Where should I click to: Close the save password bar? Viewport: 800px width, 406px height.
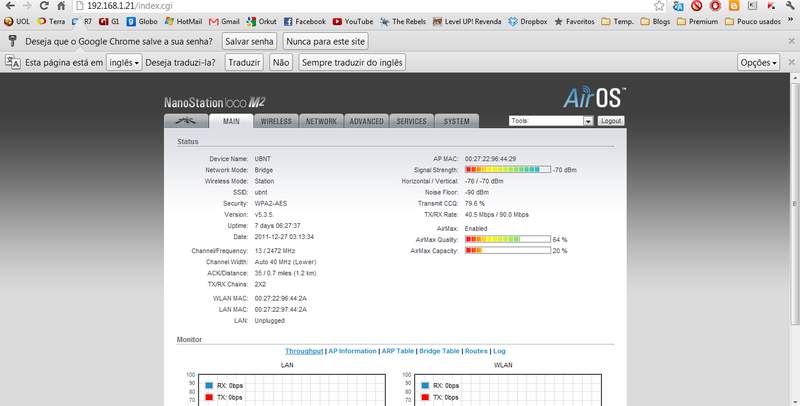[791, 41]
